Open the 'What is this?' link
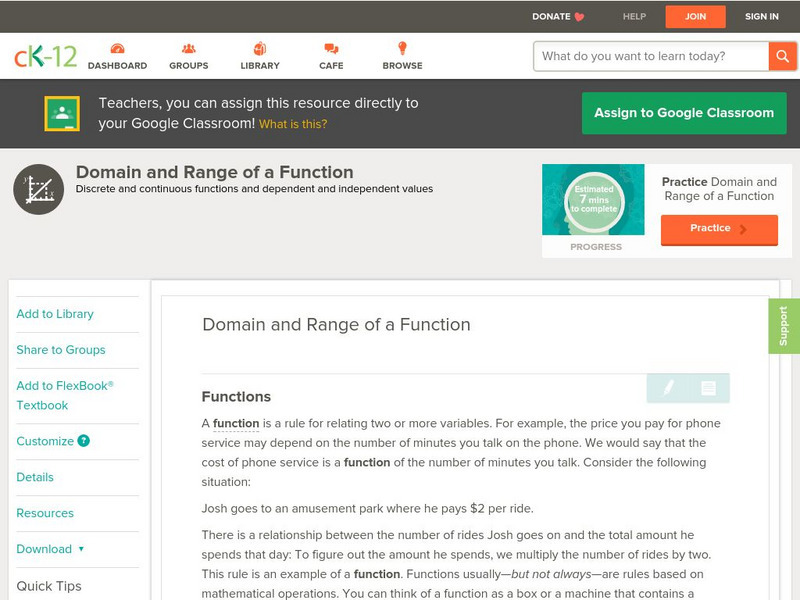This screenshot has width=800, height=600. click(x=293, y=124)
